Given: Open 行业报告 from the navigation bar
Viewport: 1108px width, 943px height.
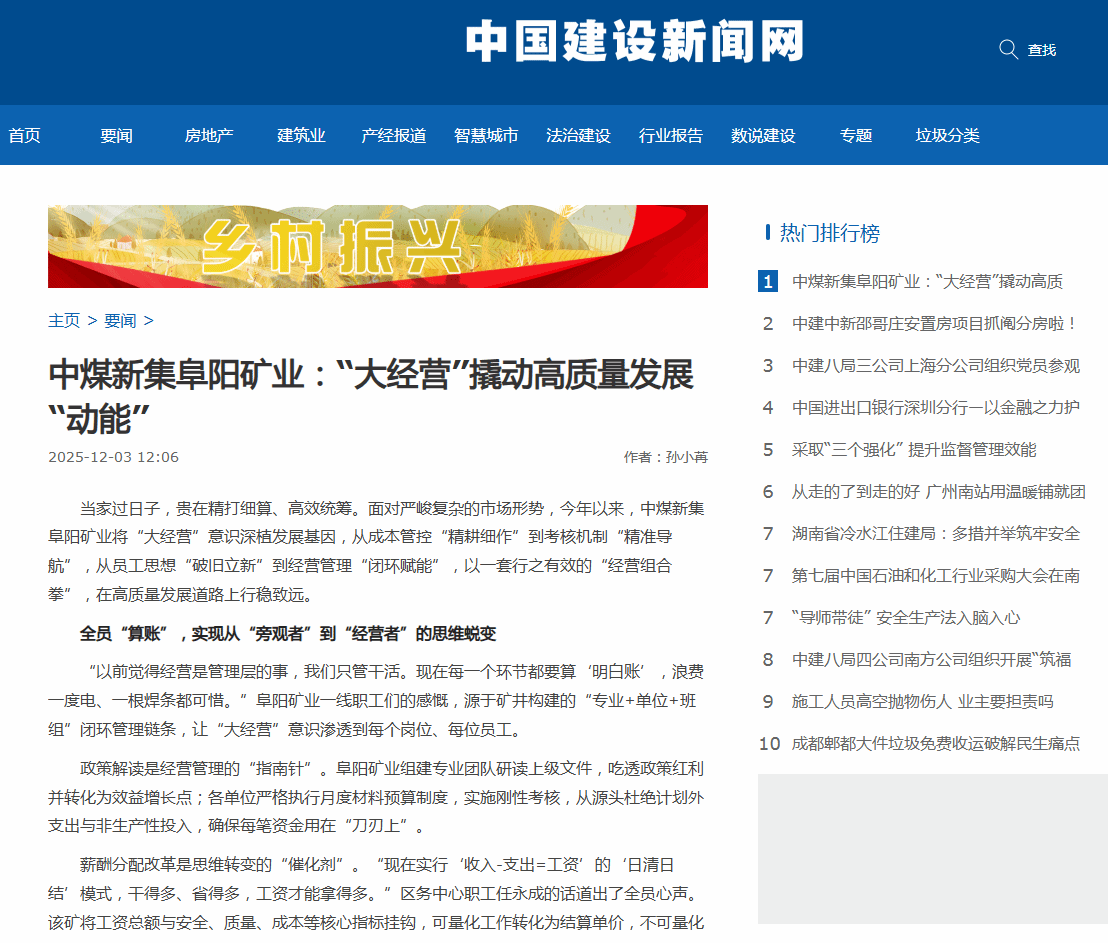Looking at the screenshot, I should tap(671, 136).
